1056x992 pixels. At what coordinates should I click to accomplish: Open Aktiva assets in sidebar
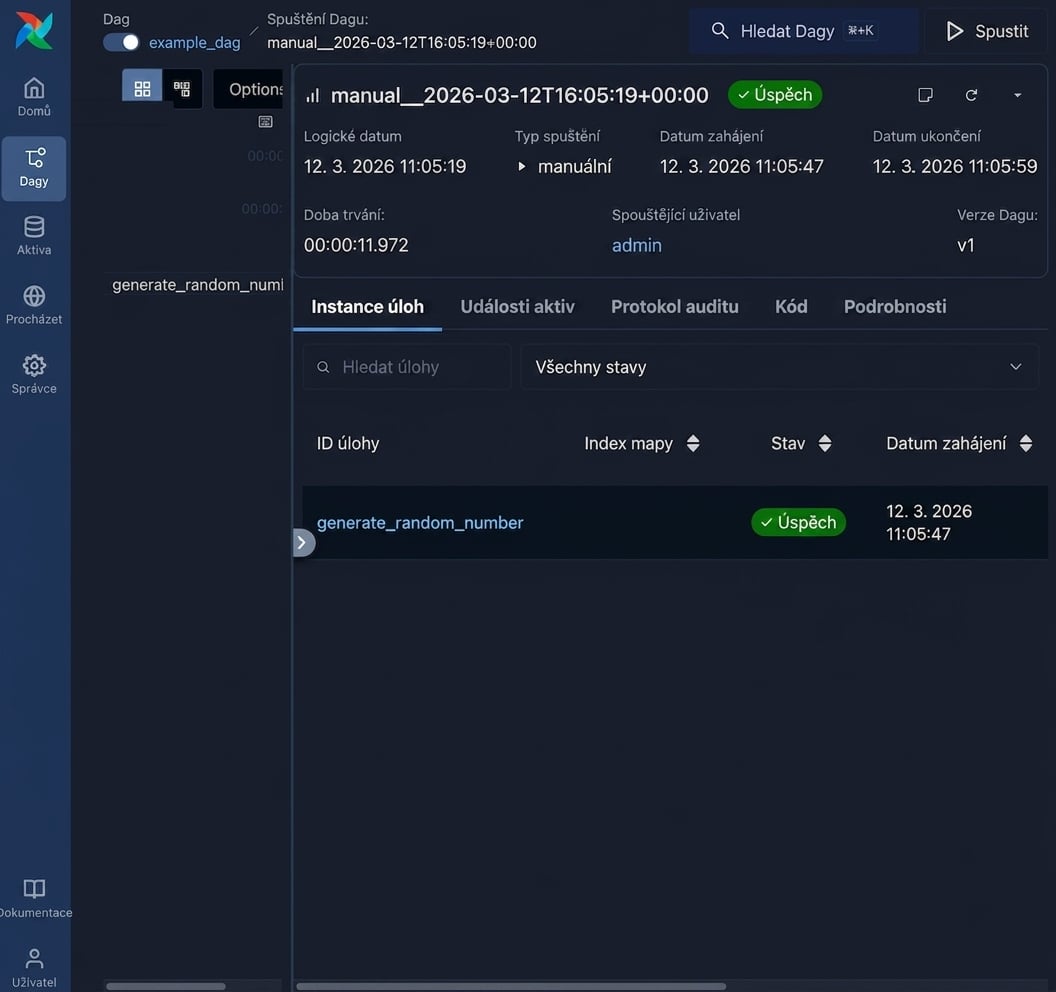pyautogui.click(x=34, y=236)
